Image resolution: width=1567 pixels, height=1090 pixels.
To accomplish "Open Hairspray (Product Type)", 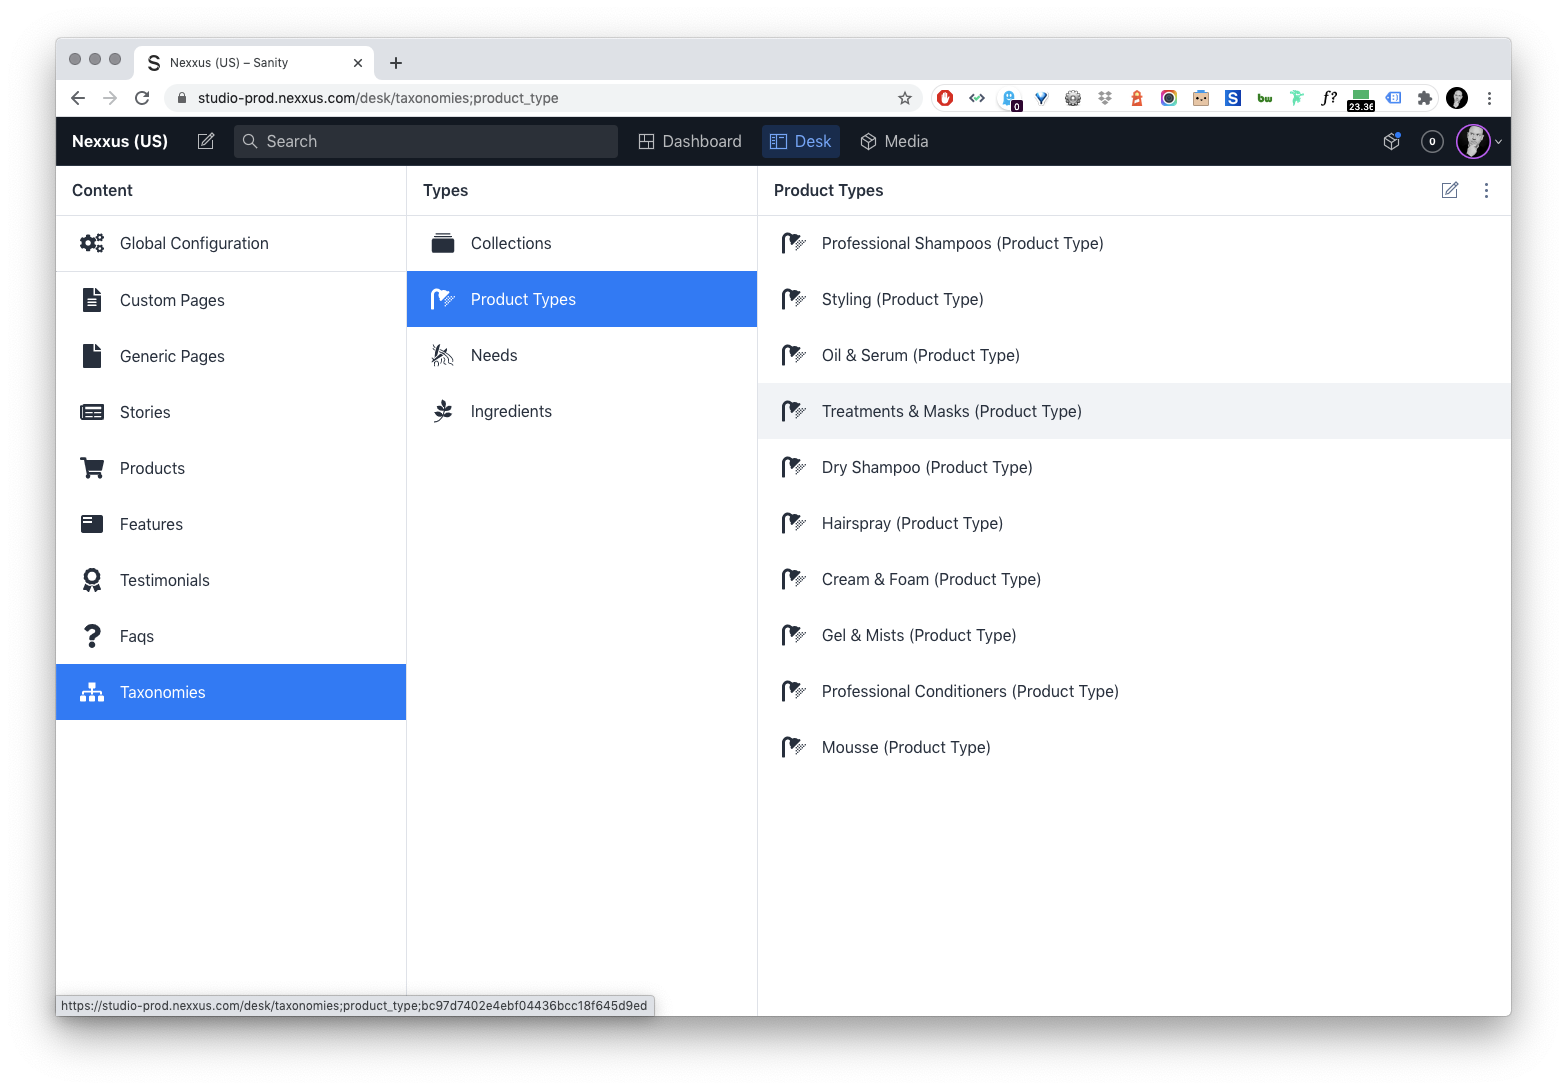I will click(1134, 523).
